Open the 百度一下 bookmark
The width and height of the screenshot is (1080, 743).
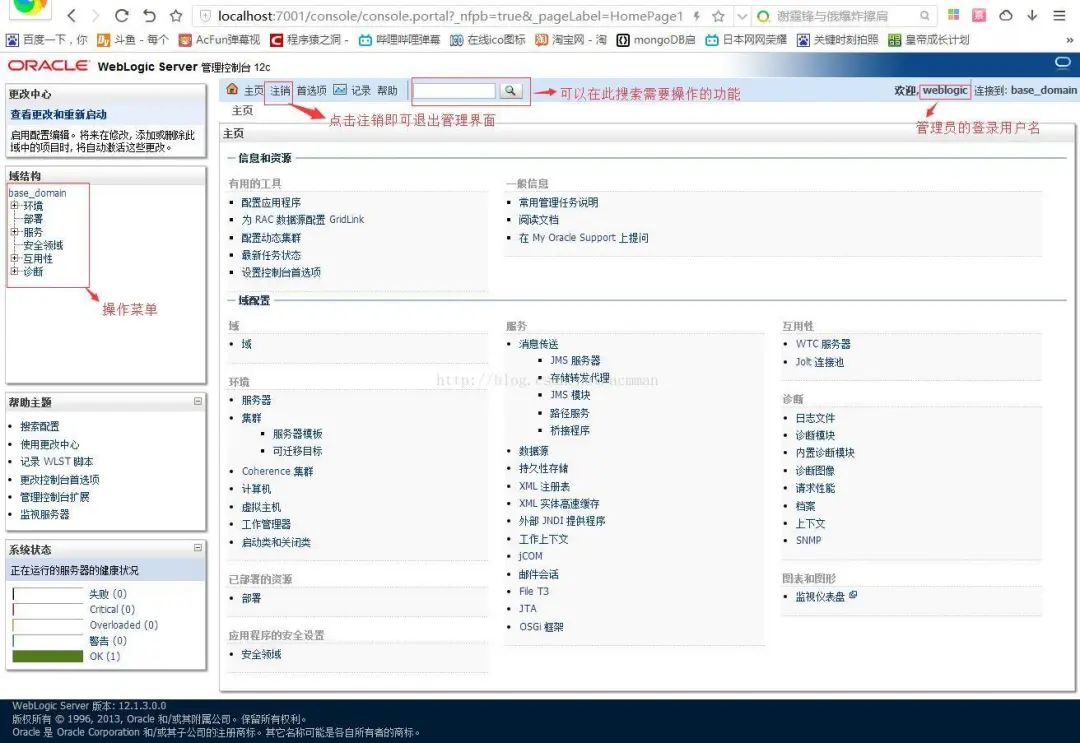pos(47,40)
